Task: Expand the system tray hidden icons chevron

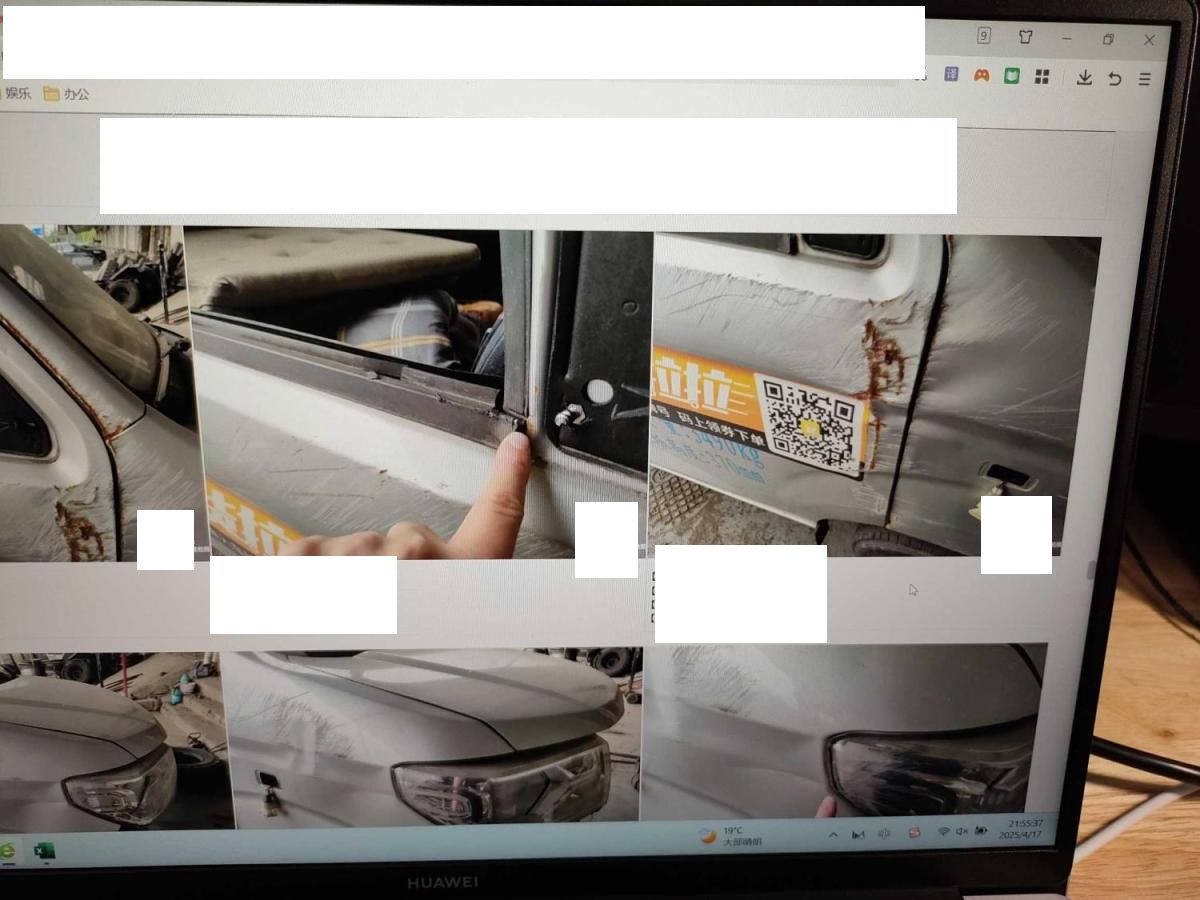Action: [833, 835]
